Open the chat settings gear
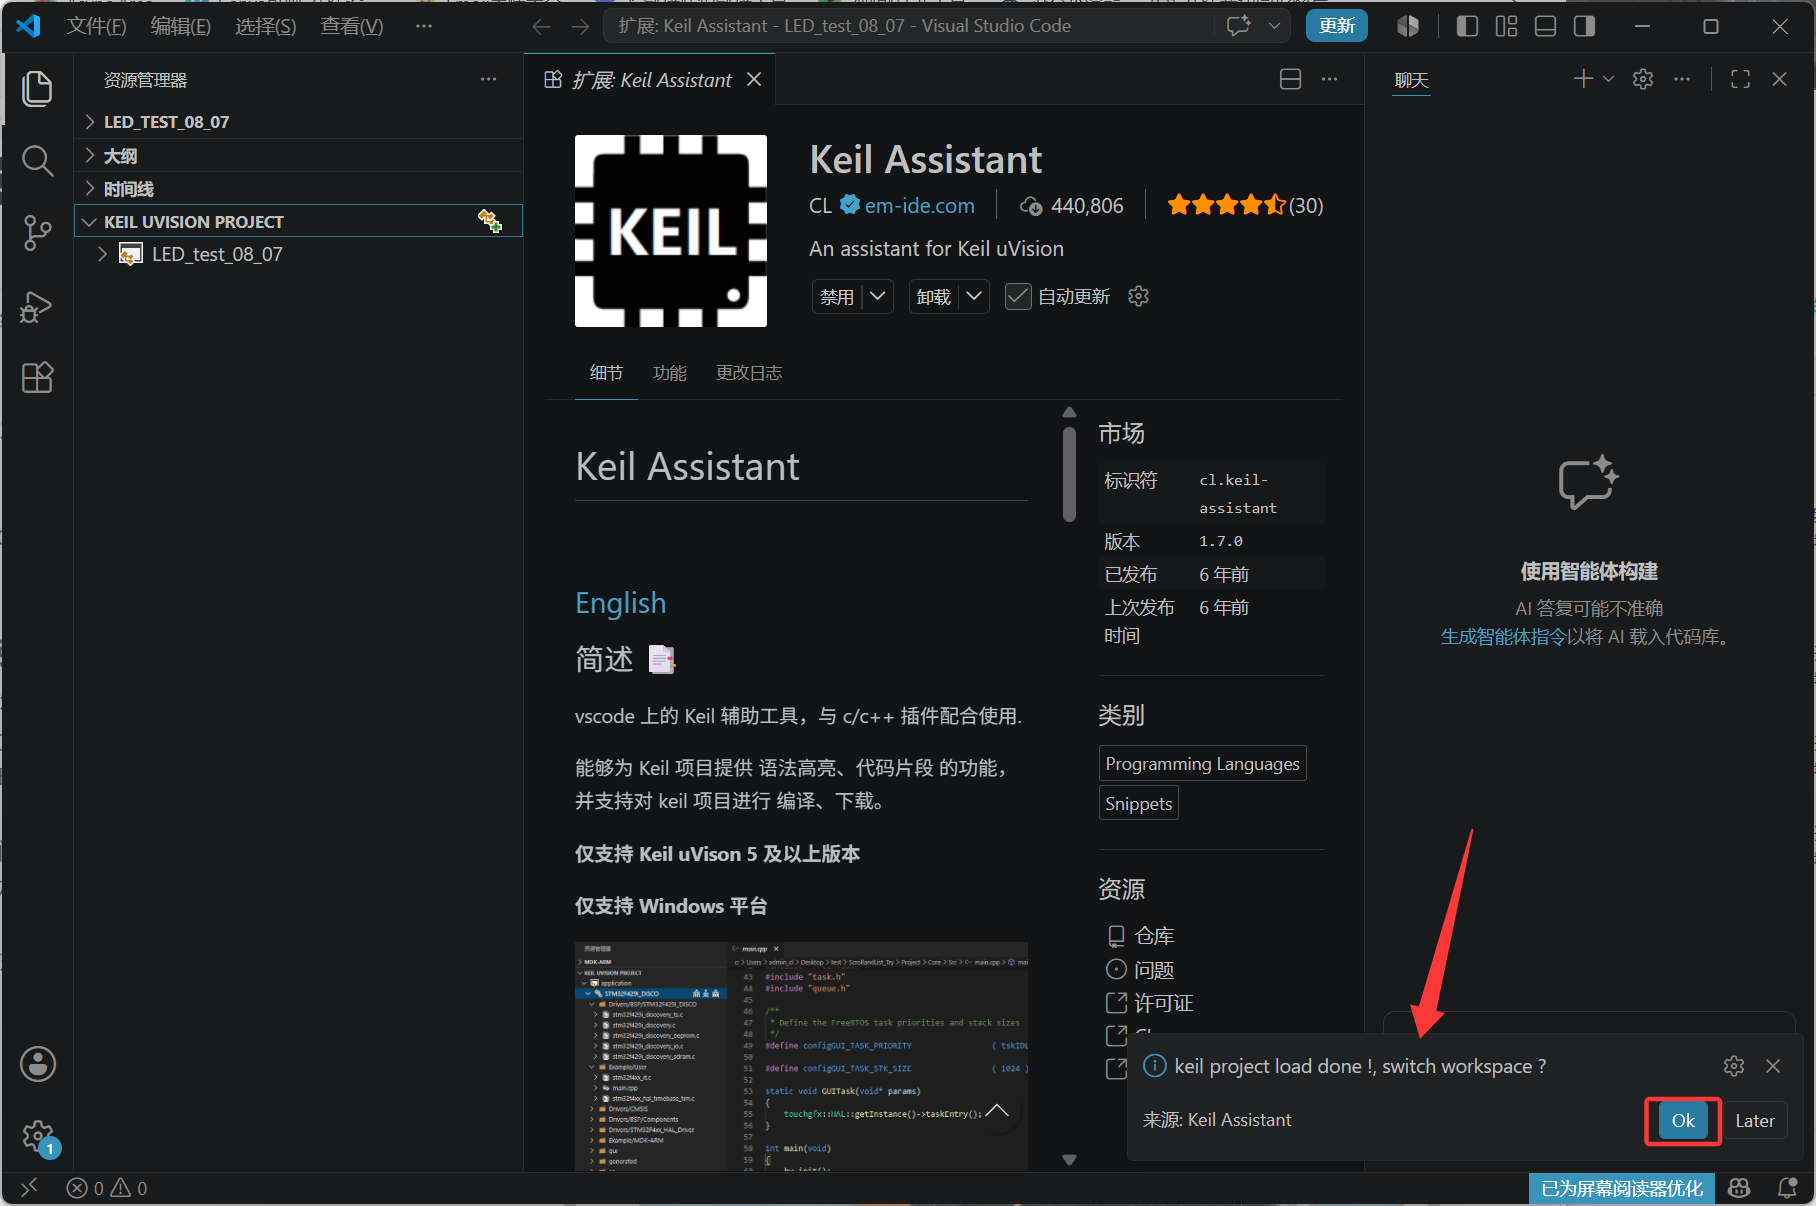1816x1206 pixels. [1643, 79]
